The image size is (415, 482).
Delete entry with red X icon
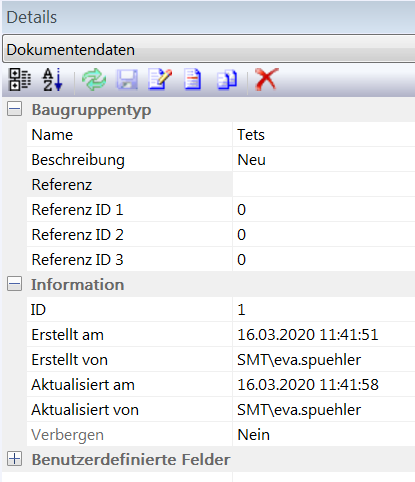[x=266, y=79]
